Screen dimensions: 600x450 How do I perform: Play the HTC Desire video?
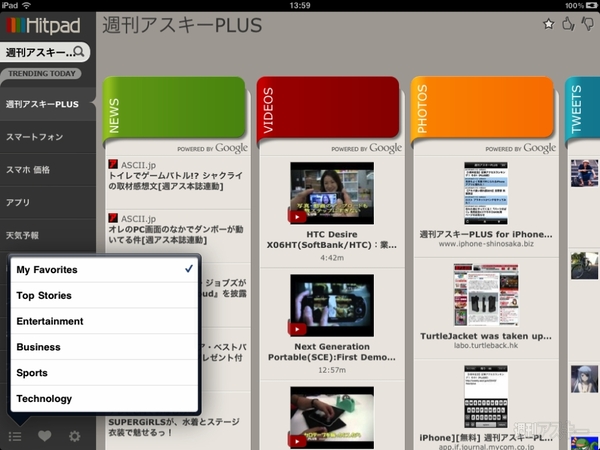332,193
